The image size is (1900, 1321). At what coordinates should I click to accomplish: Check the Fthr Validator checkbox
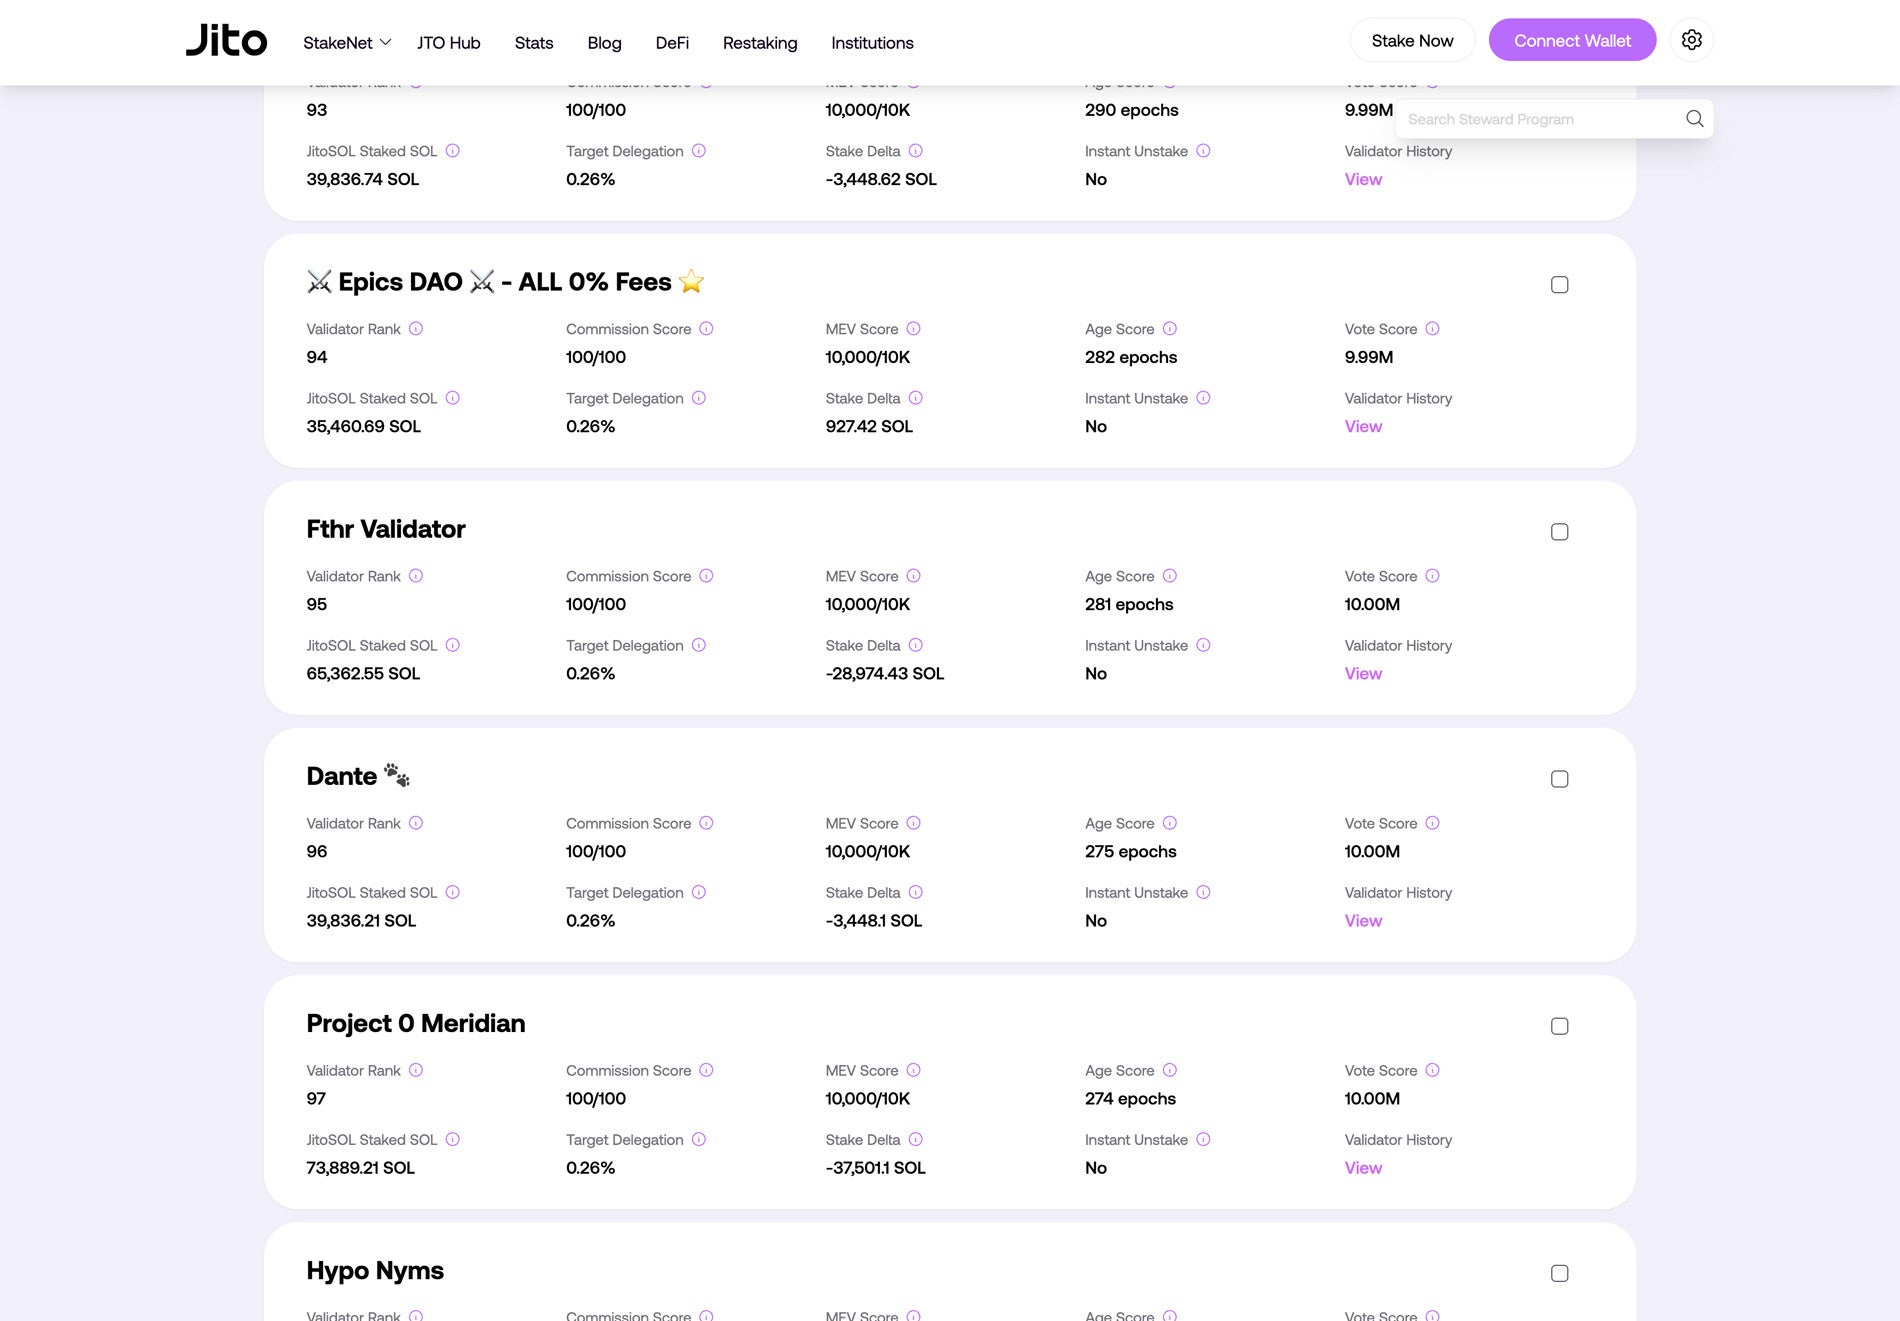1559,532
